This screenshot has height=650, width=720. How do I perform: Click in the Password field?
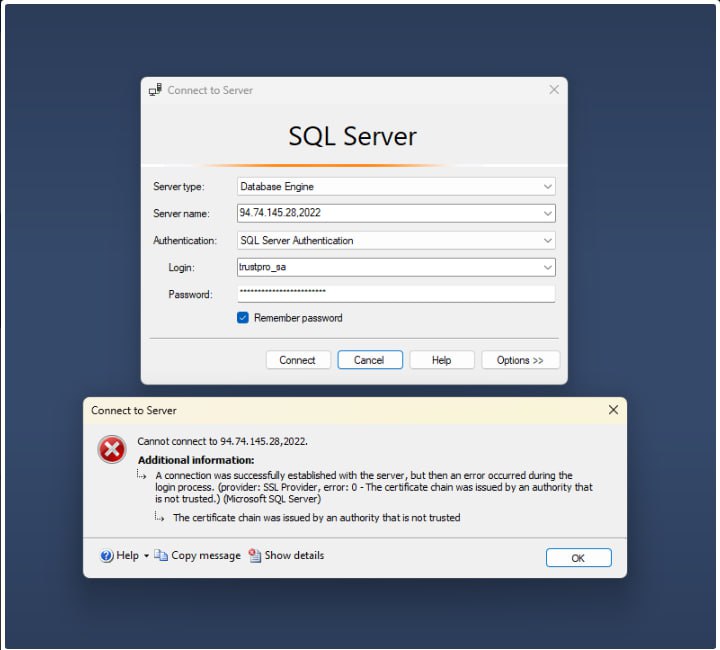(396, 294)
